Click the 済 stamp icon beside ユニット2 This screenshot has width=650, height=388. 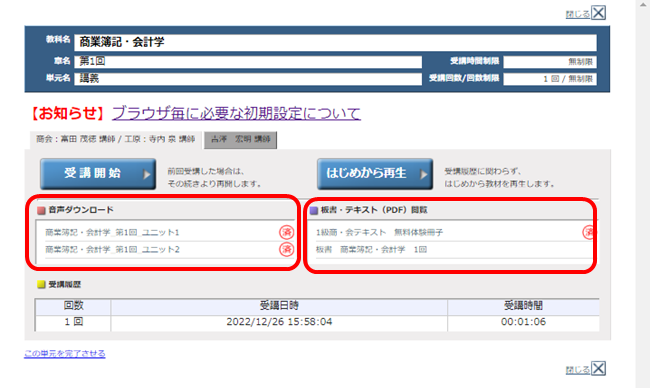coord(286,249)
